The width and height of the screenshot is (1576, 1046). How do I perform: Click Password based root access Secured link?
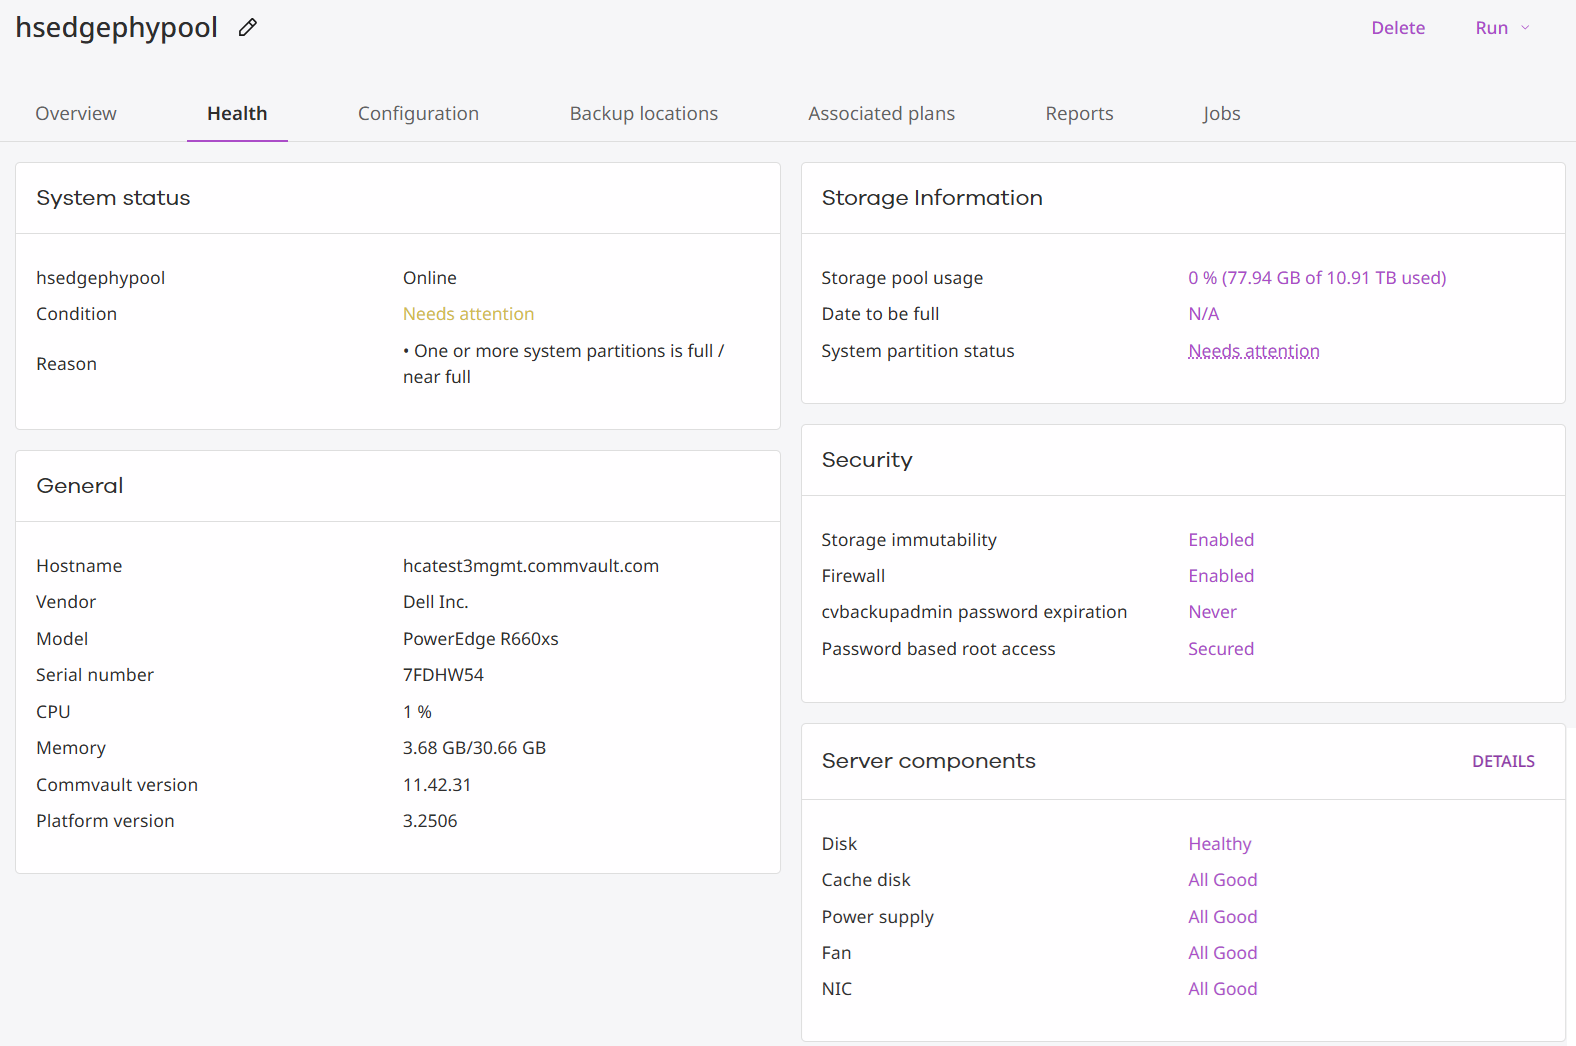[1220, 649]
